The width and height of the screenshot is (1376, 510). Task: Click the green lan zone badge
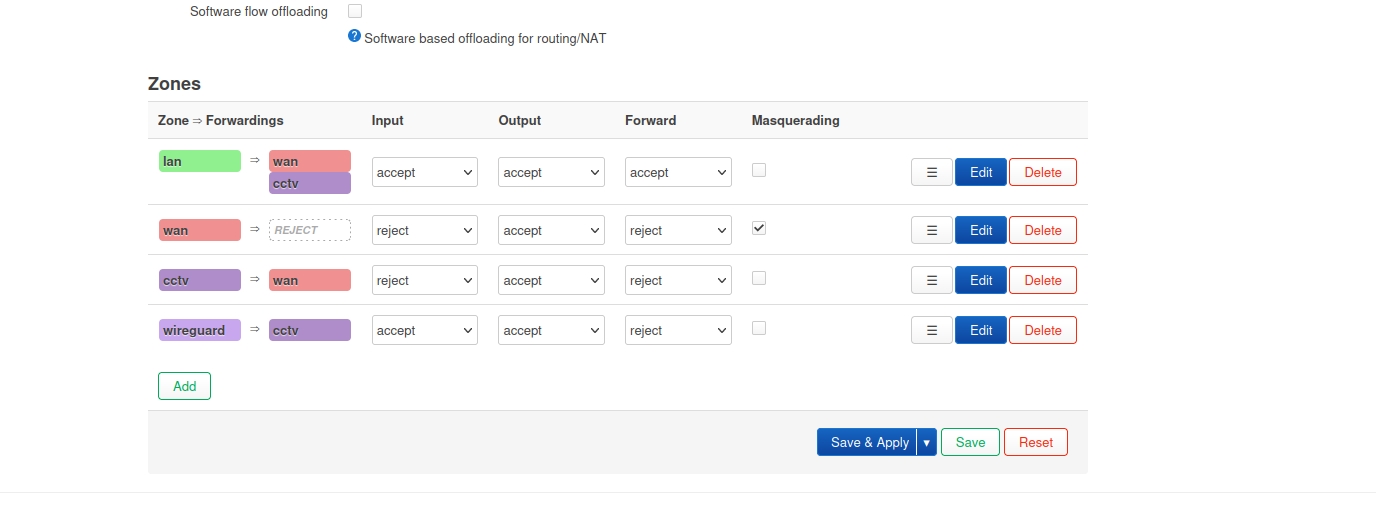pos(200,161)
